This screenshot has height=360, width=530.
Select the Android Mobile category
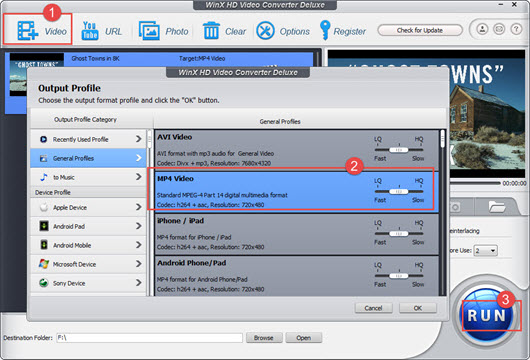88,245
